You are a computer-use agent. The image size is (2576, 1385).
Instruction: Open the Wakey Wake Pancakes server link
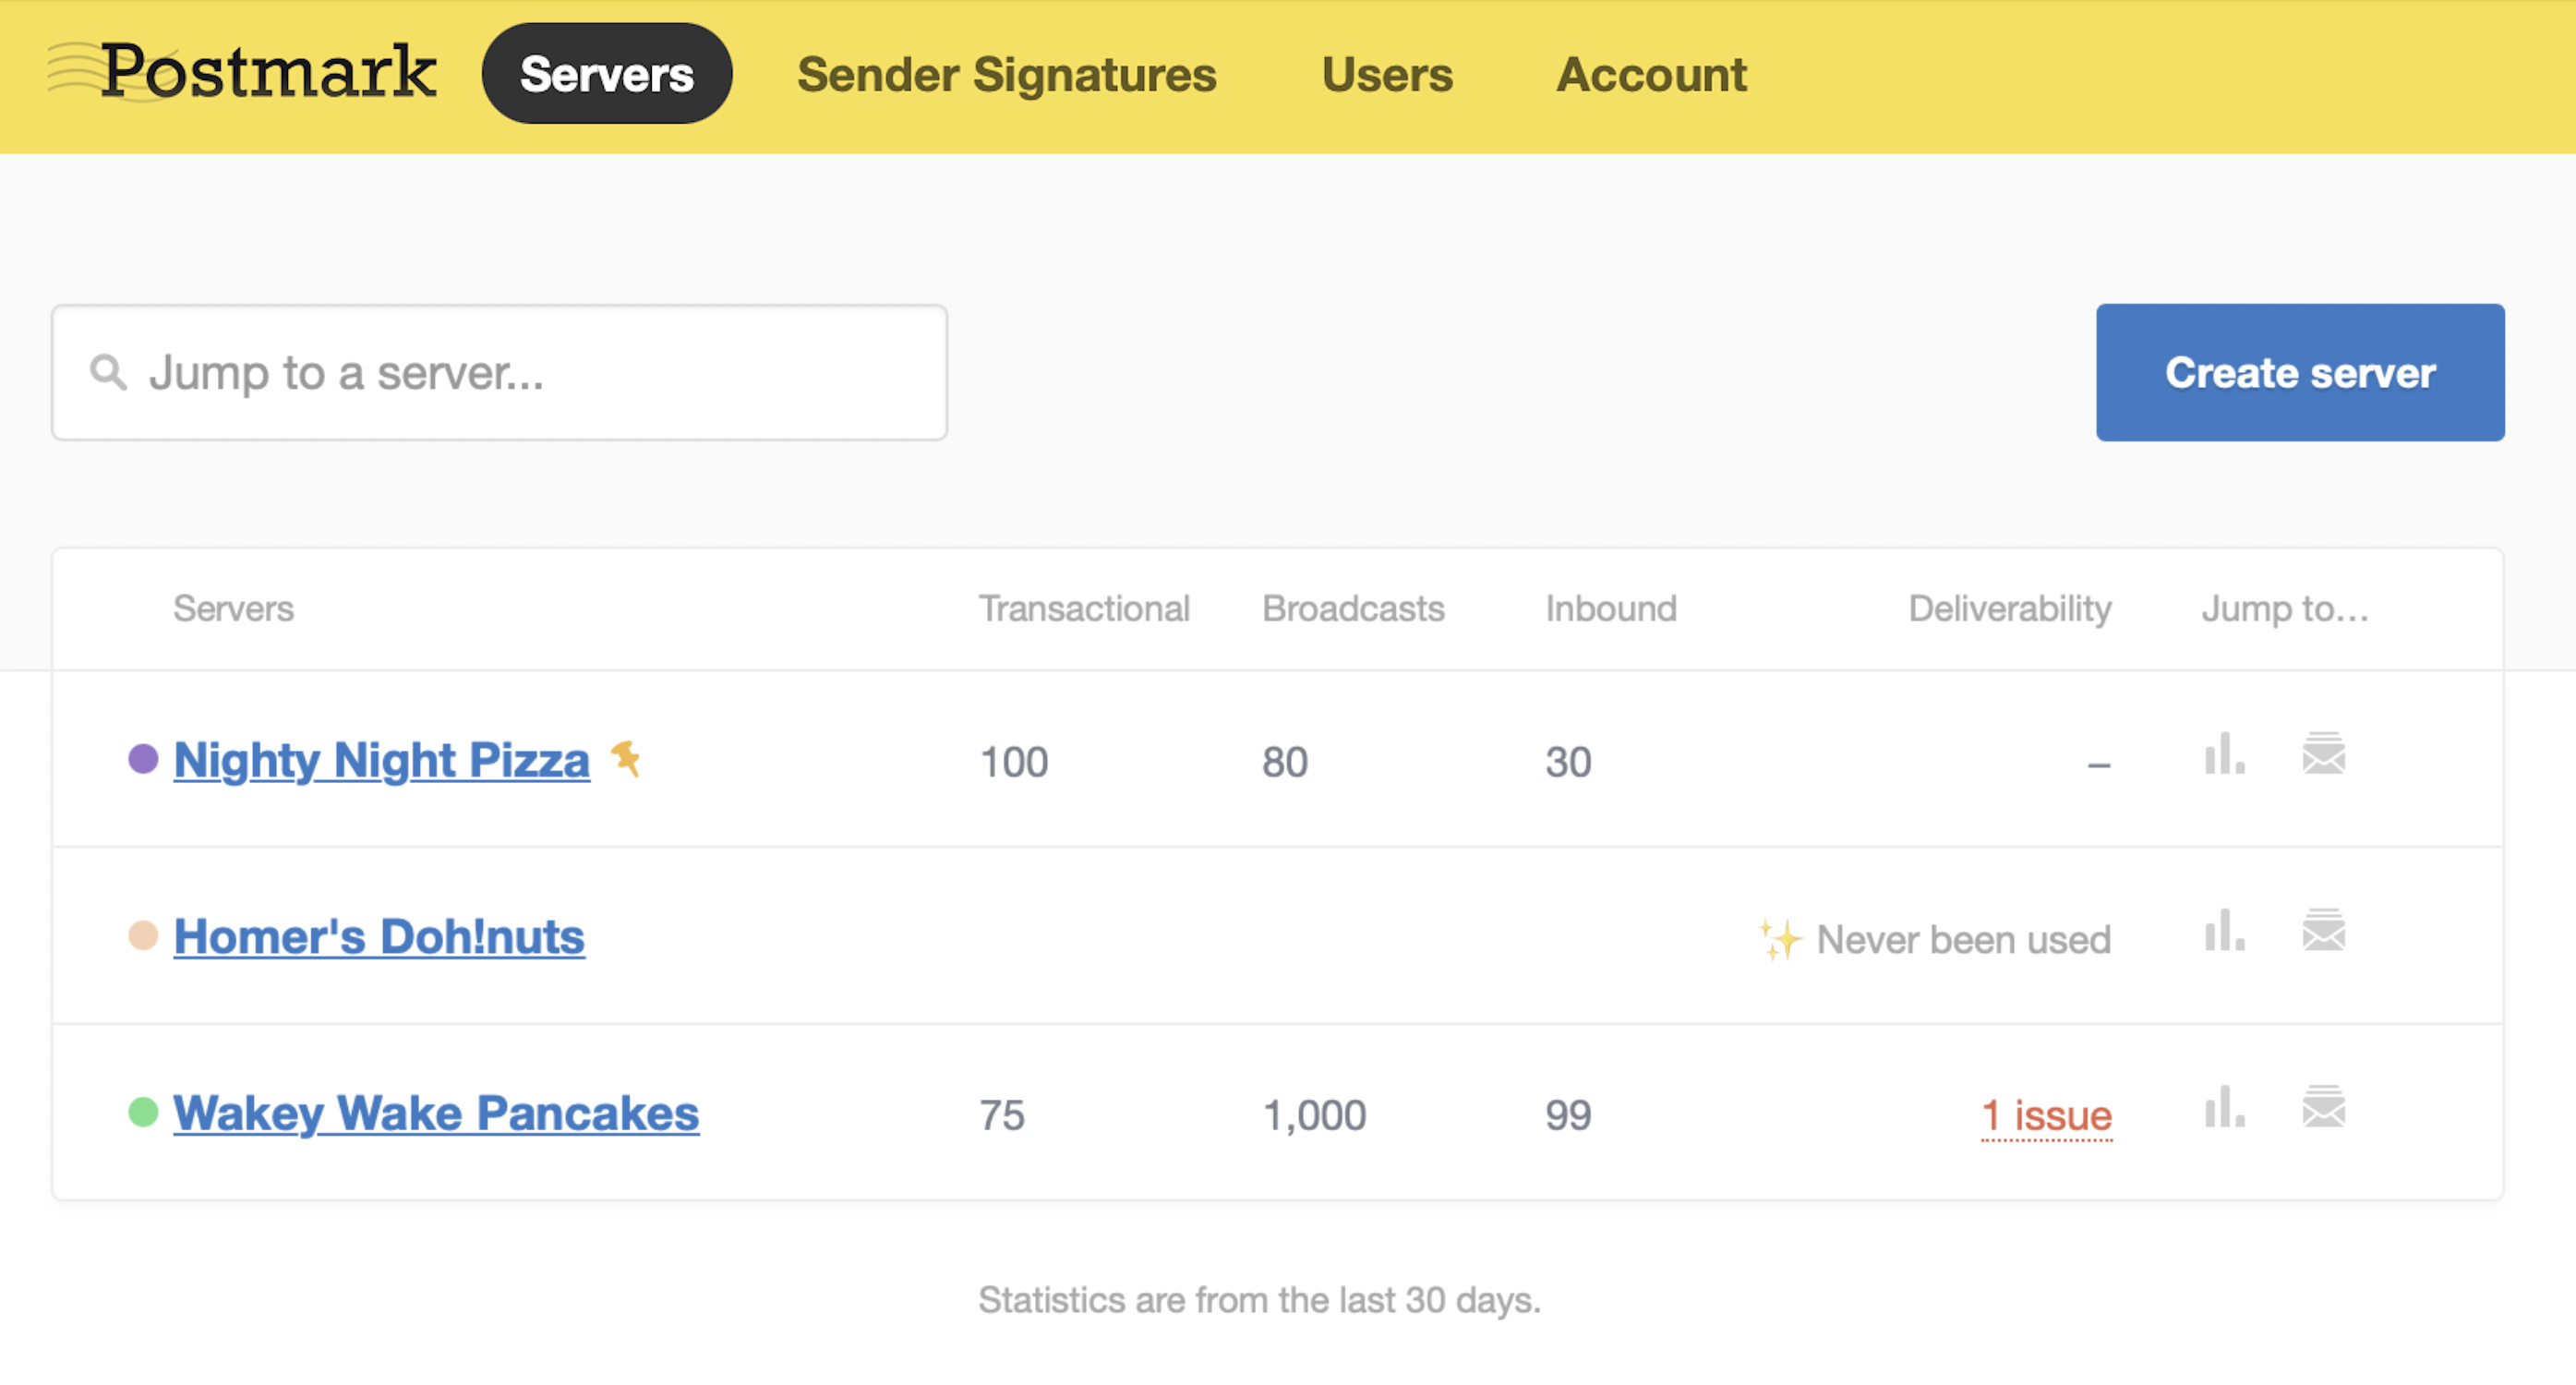click(x=436, y=1113)
